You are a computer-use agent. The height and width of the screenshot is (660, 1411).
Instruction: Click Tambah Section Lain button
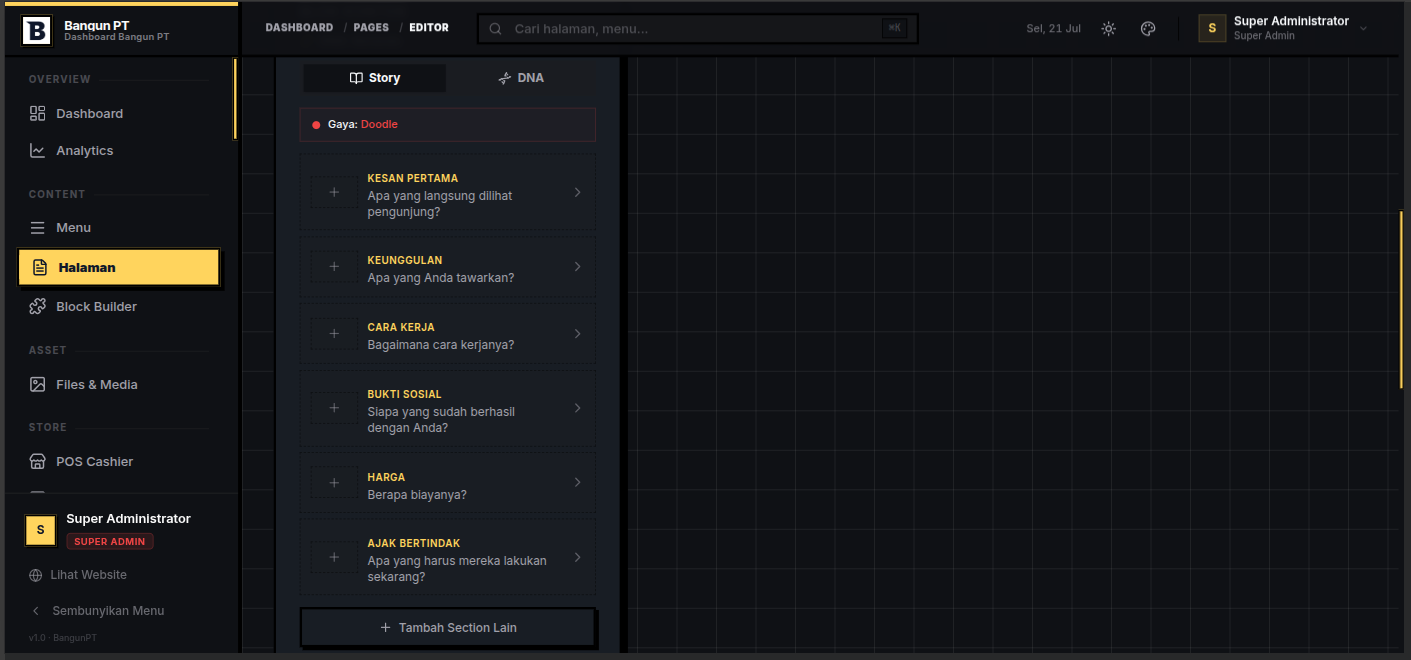coord(448,628)
